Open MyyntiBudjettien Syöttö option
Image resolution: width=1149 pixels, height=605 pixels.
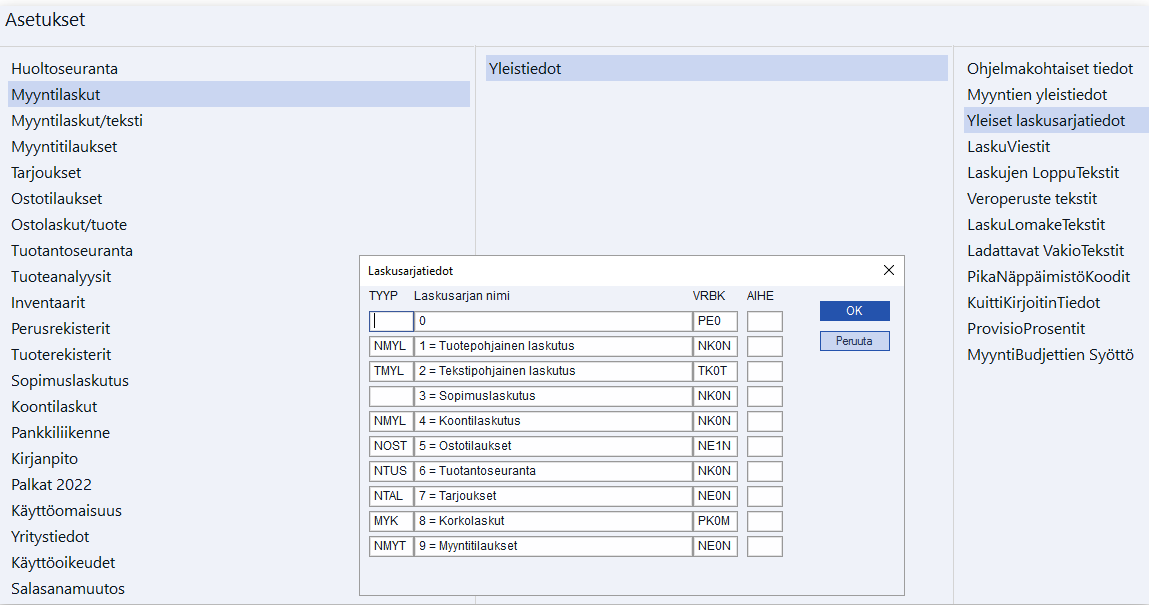coord(1049,355)
